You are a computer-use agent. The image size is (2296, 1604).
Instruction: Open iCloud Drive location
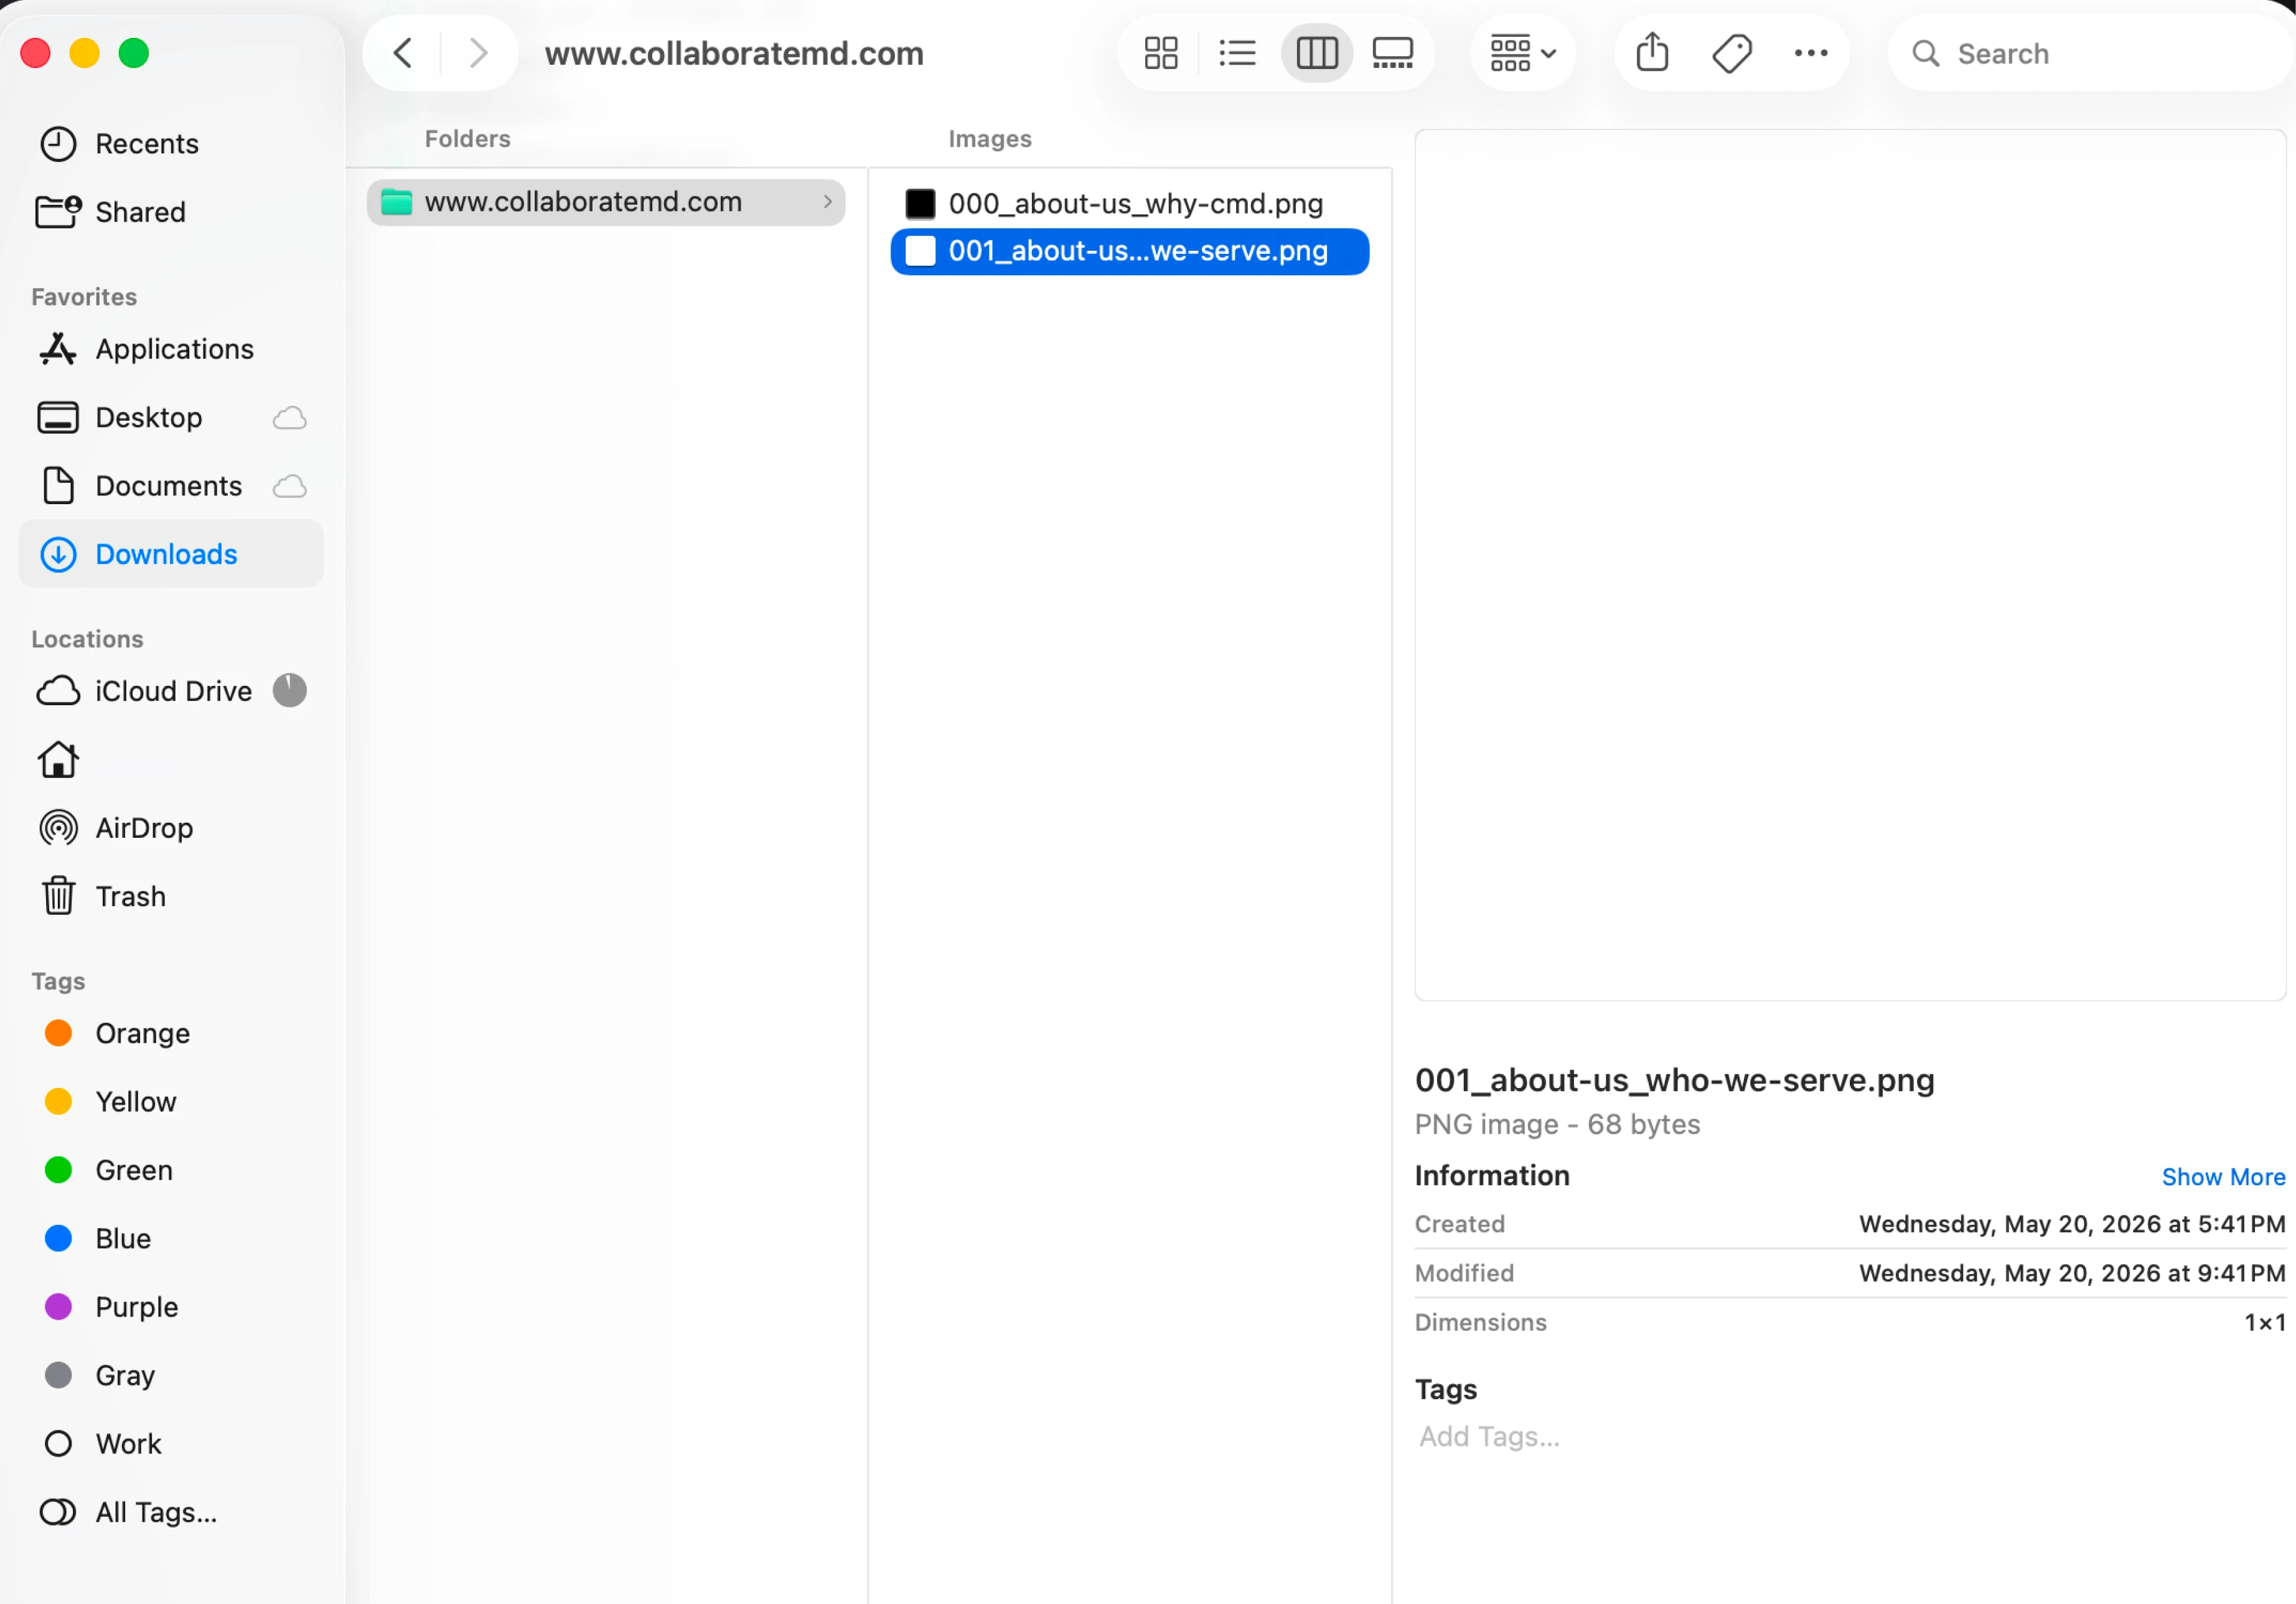[170, 691]
